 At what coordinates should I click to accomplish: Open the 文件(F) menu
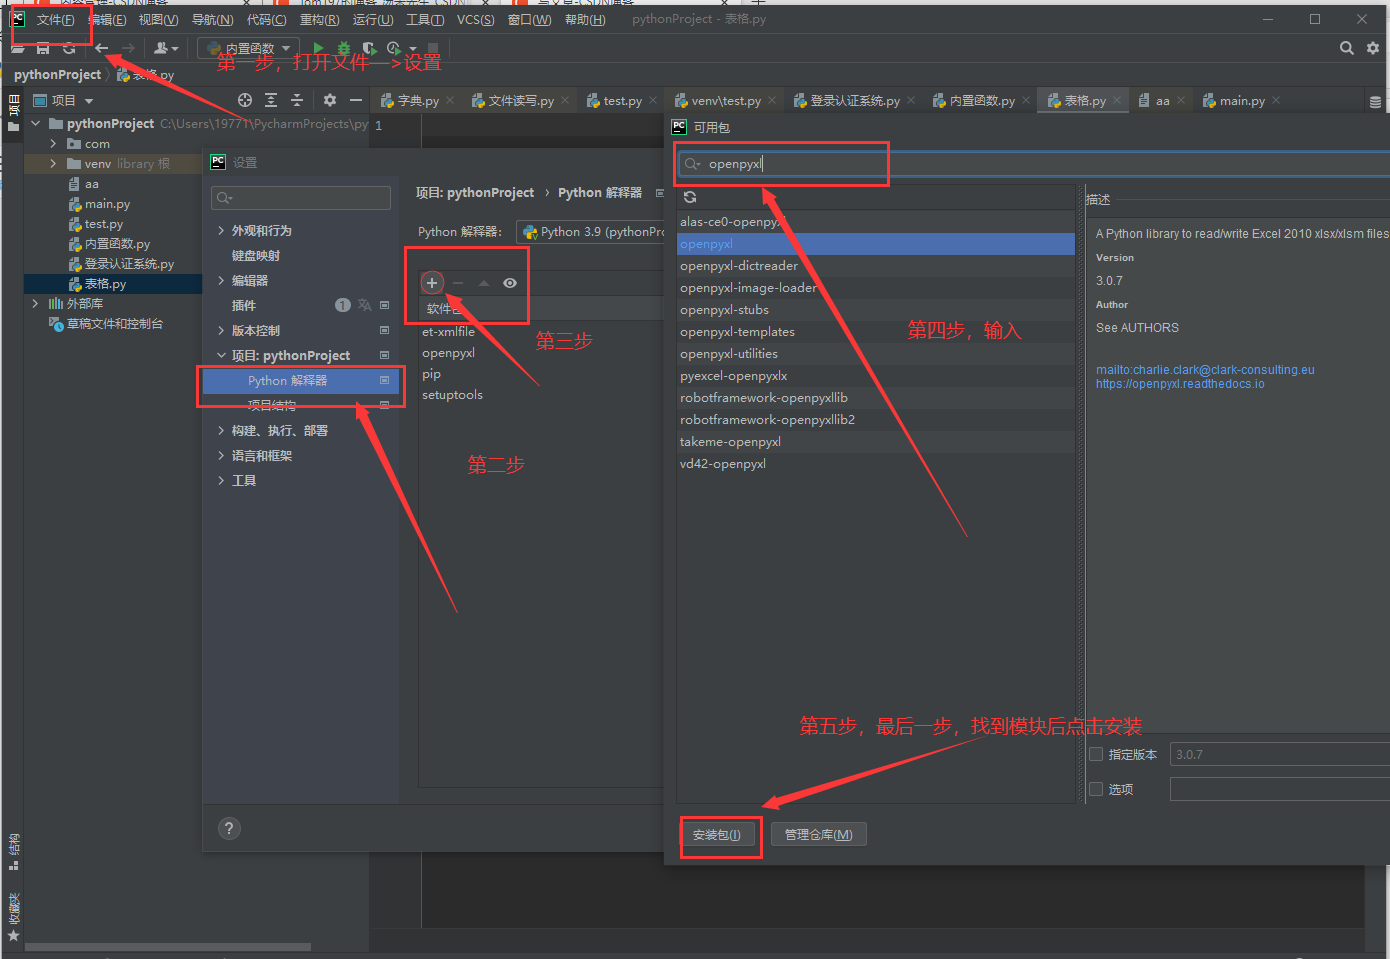tap(55, 20)
